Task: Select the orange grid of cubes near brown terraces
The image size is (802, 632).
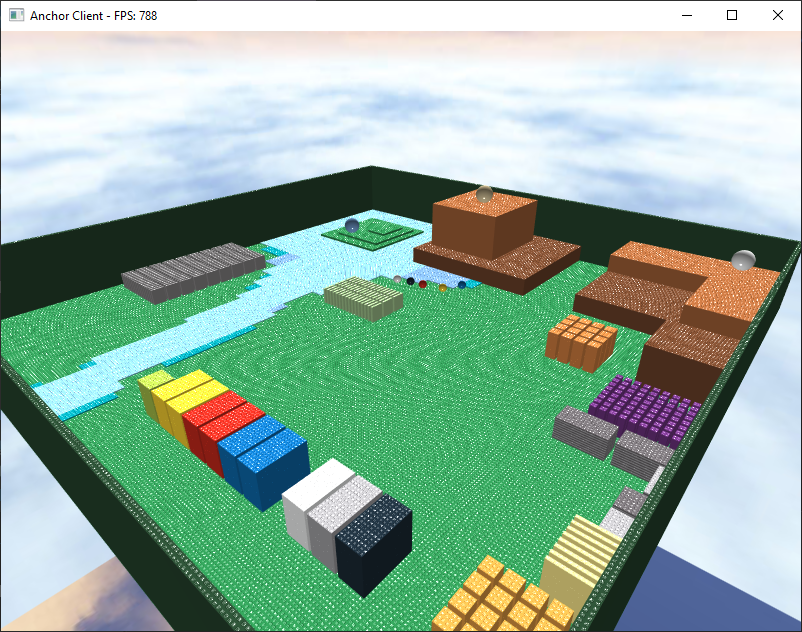Action: (x=581, y=343)
